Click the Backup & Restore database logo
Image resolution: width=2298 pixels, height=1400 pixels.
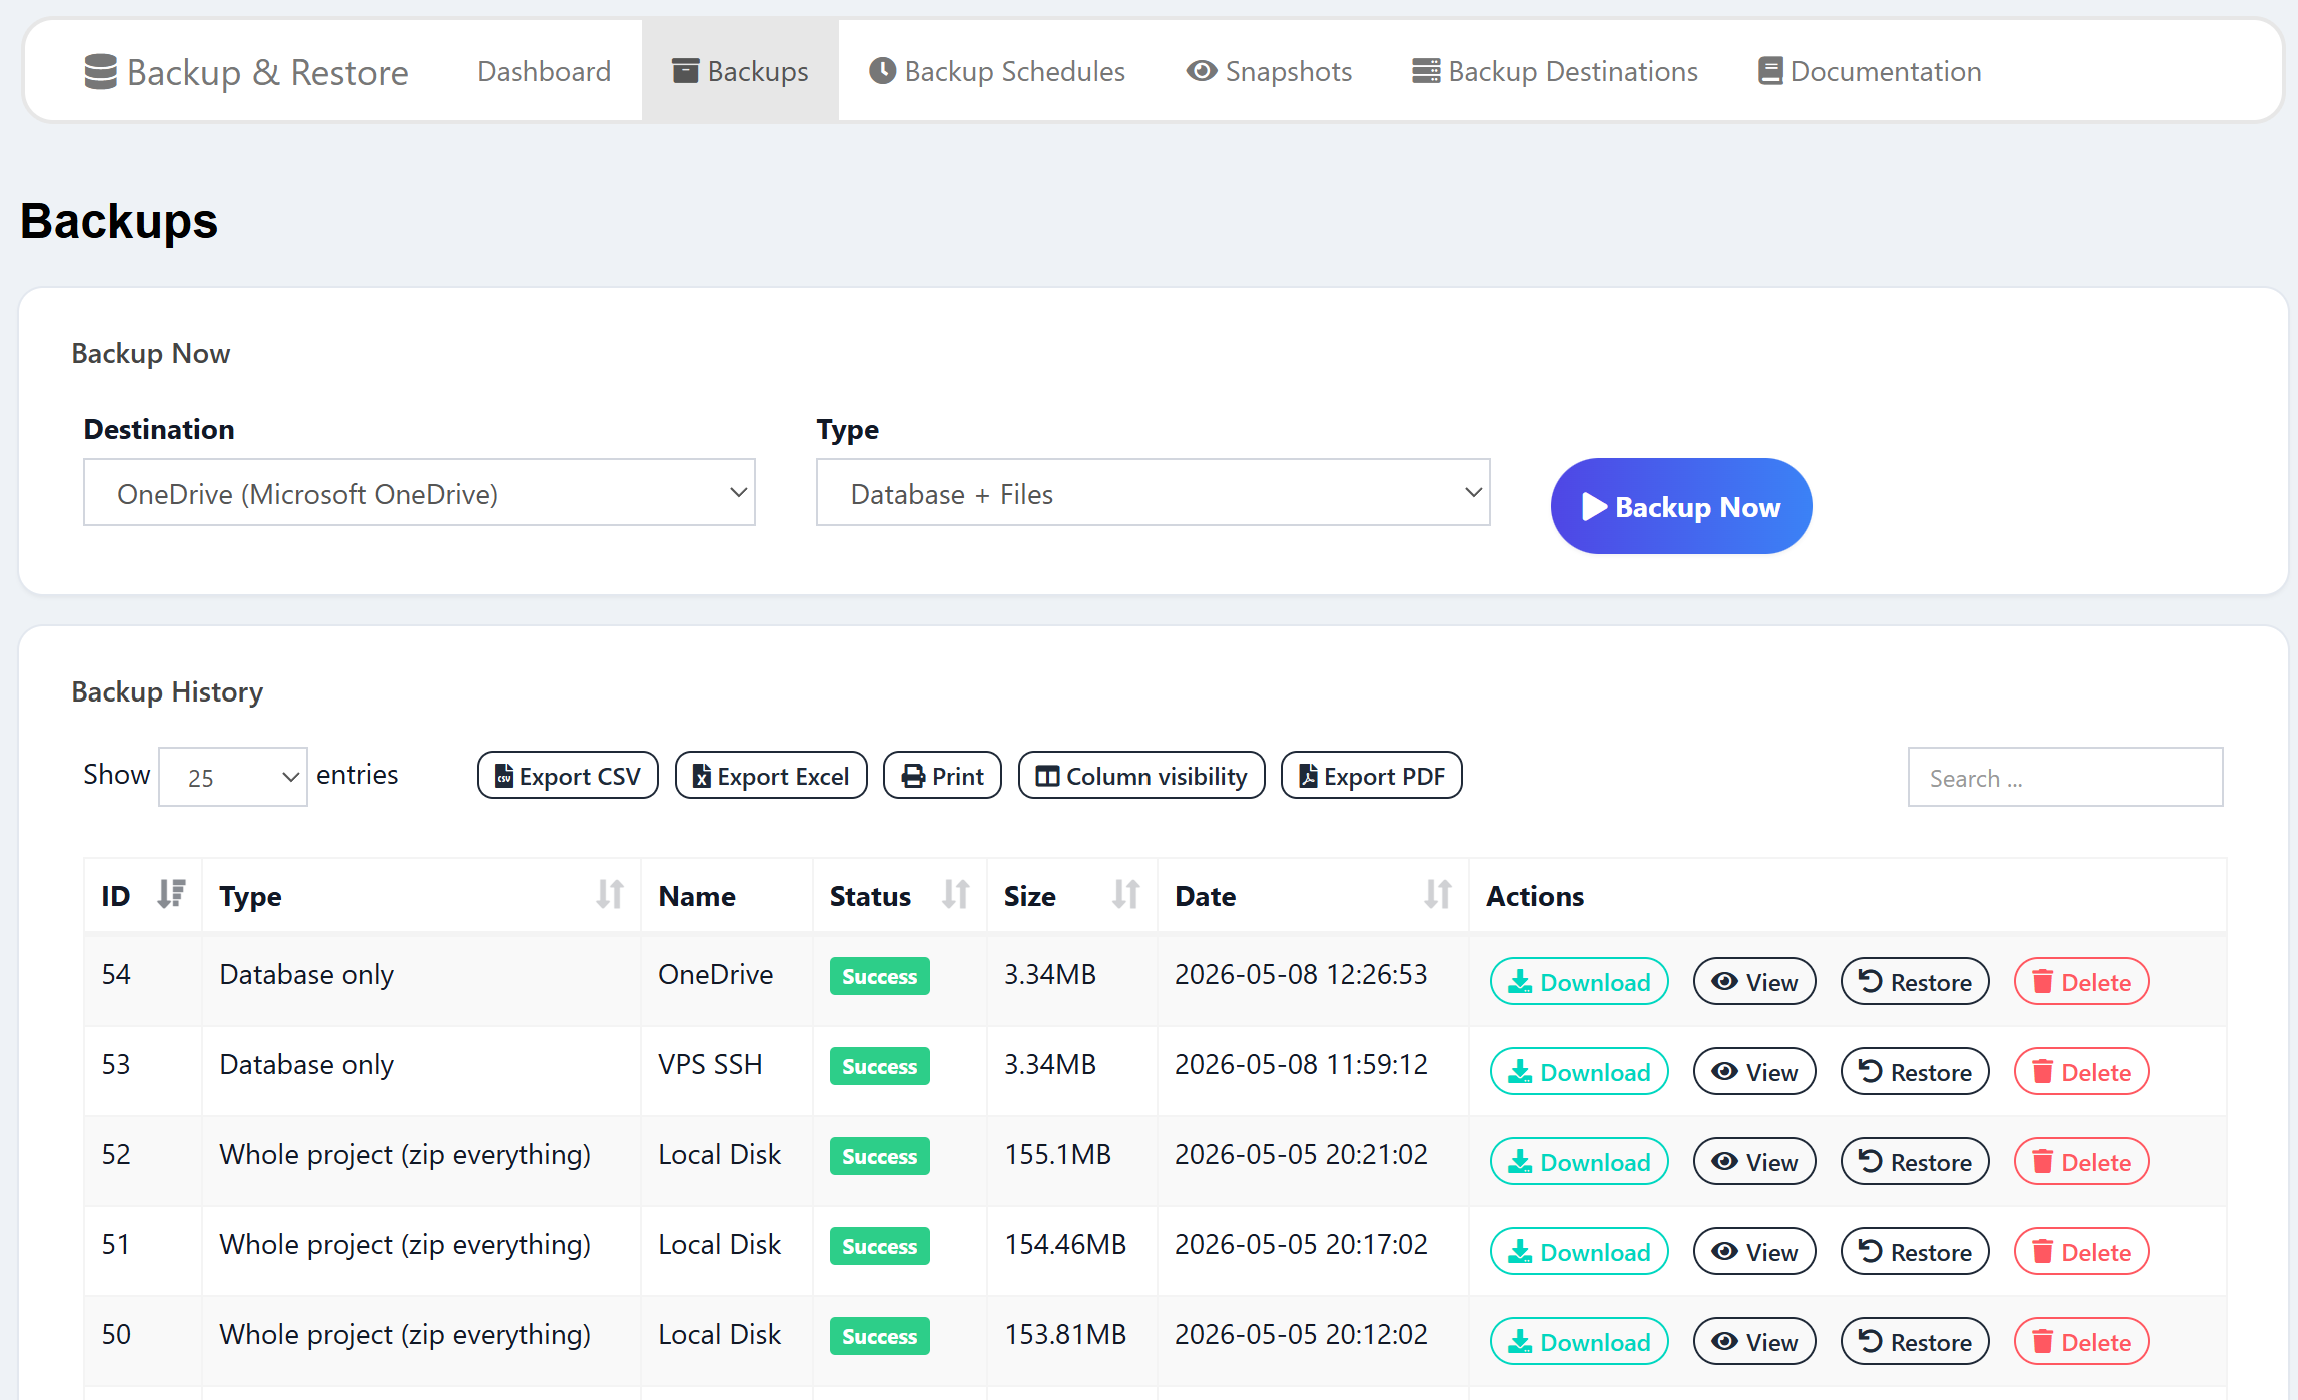[x=100, y=72]
